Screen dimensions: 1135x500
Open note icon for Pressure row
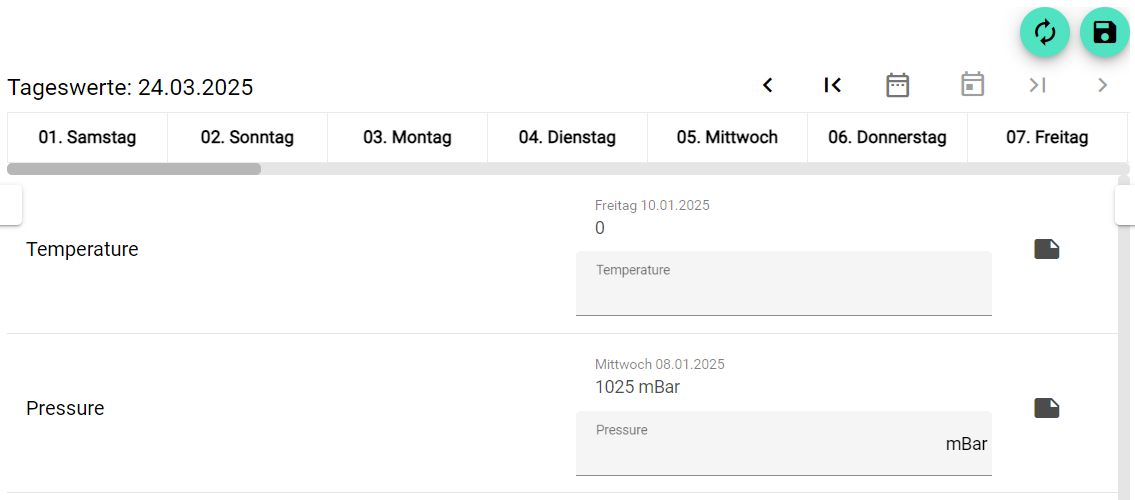pyautogui.click(x=1047, y=408)
